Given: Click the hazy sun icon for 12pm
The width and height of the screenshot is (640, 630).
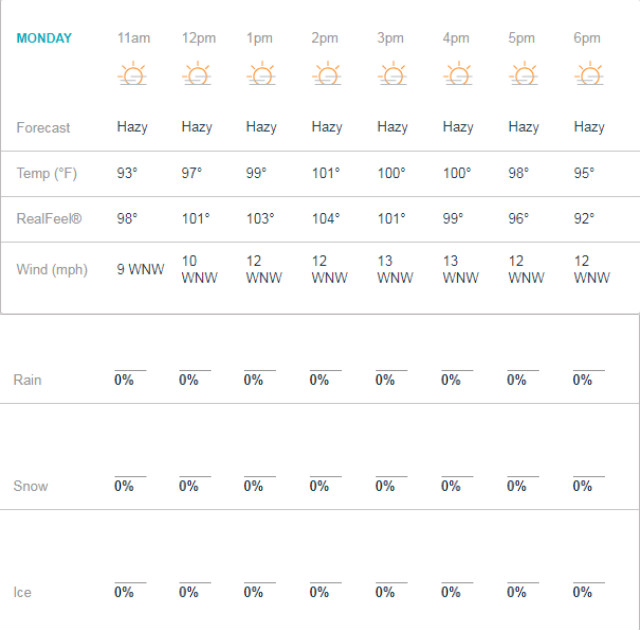Looking at the screenshot, I should coord(197,73).
